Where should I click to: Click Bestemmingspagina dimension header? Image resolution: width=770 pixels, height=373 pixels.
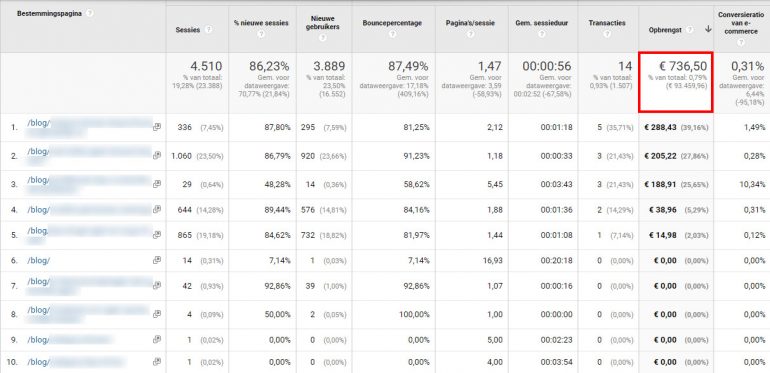[x=50, y=14]
